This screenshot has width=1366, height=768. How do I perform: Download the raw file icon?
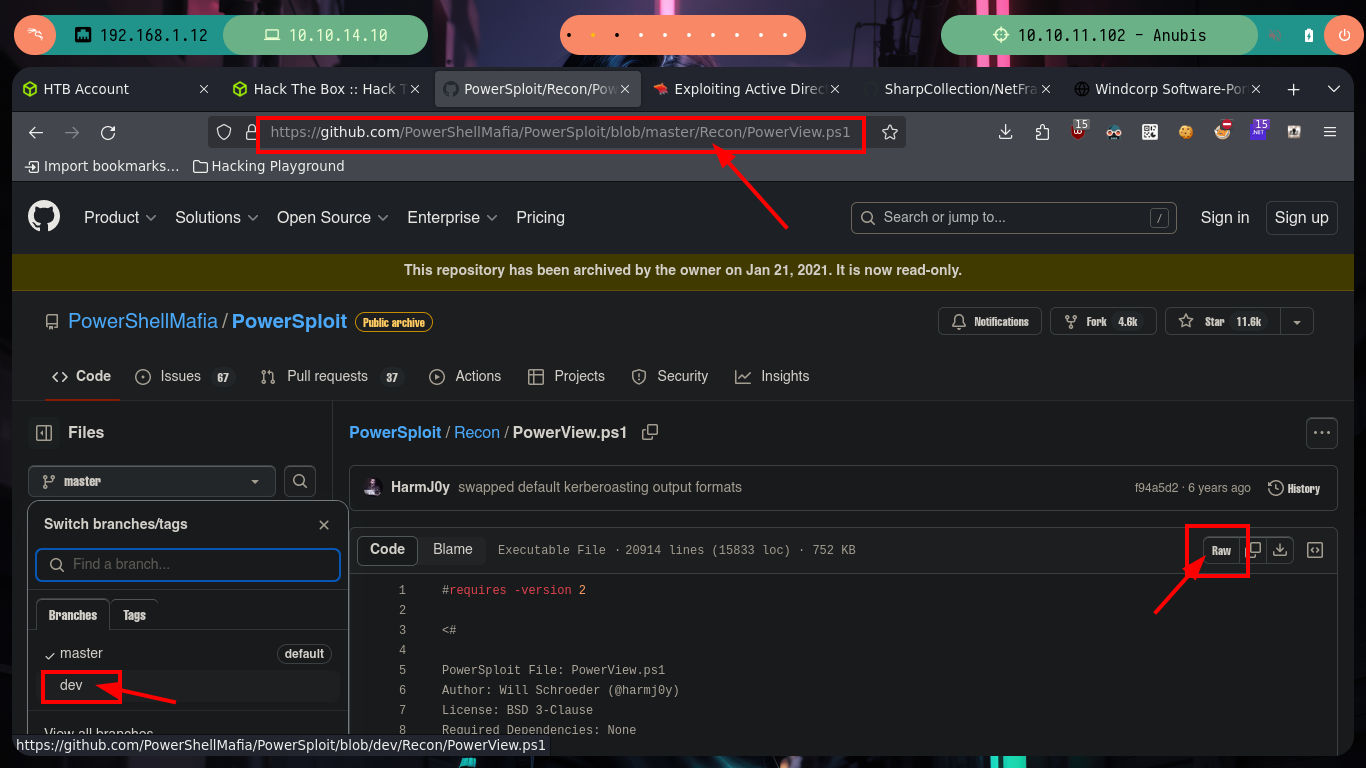(1280, 550)
